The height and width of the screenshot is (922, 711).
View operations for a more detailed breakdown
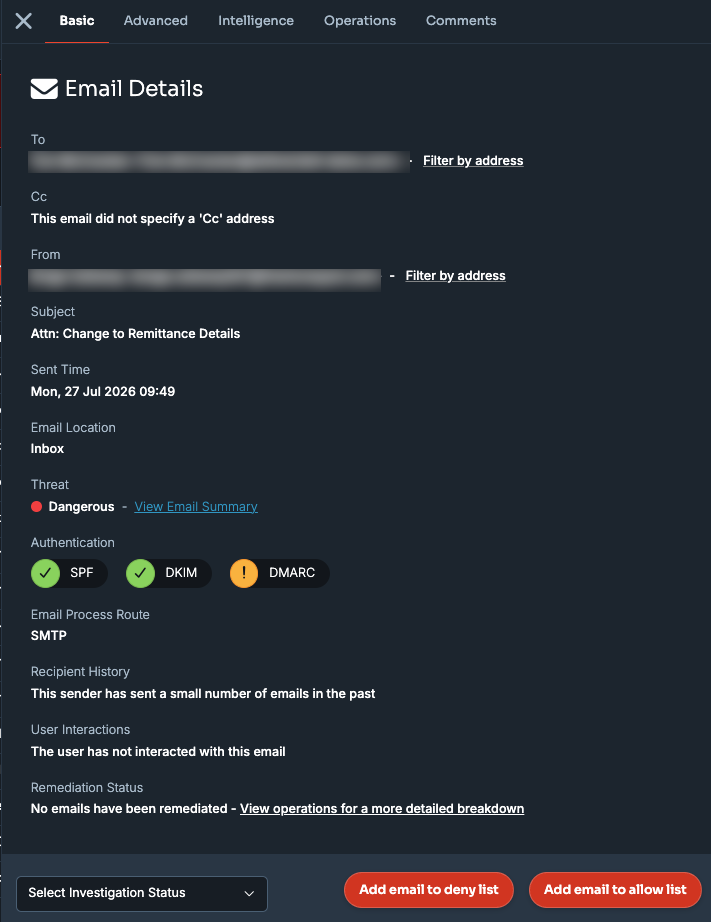click(382, 809)
